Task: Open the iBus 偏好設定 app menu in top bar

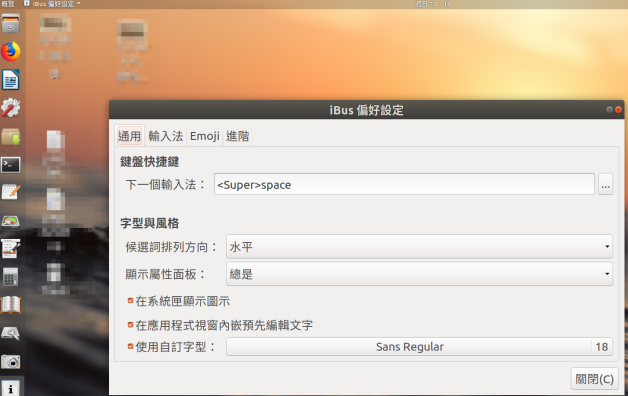Action: point(52,4)
